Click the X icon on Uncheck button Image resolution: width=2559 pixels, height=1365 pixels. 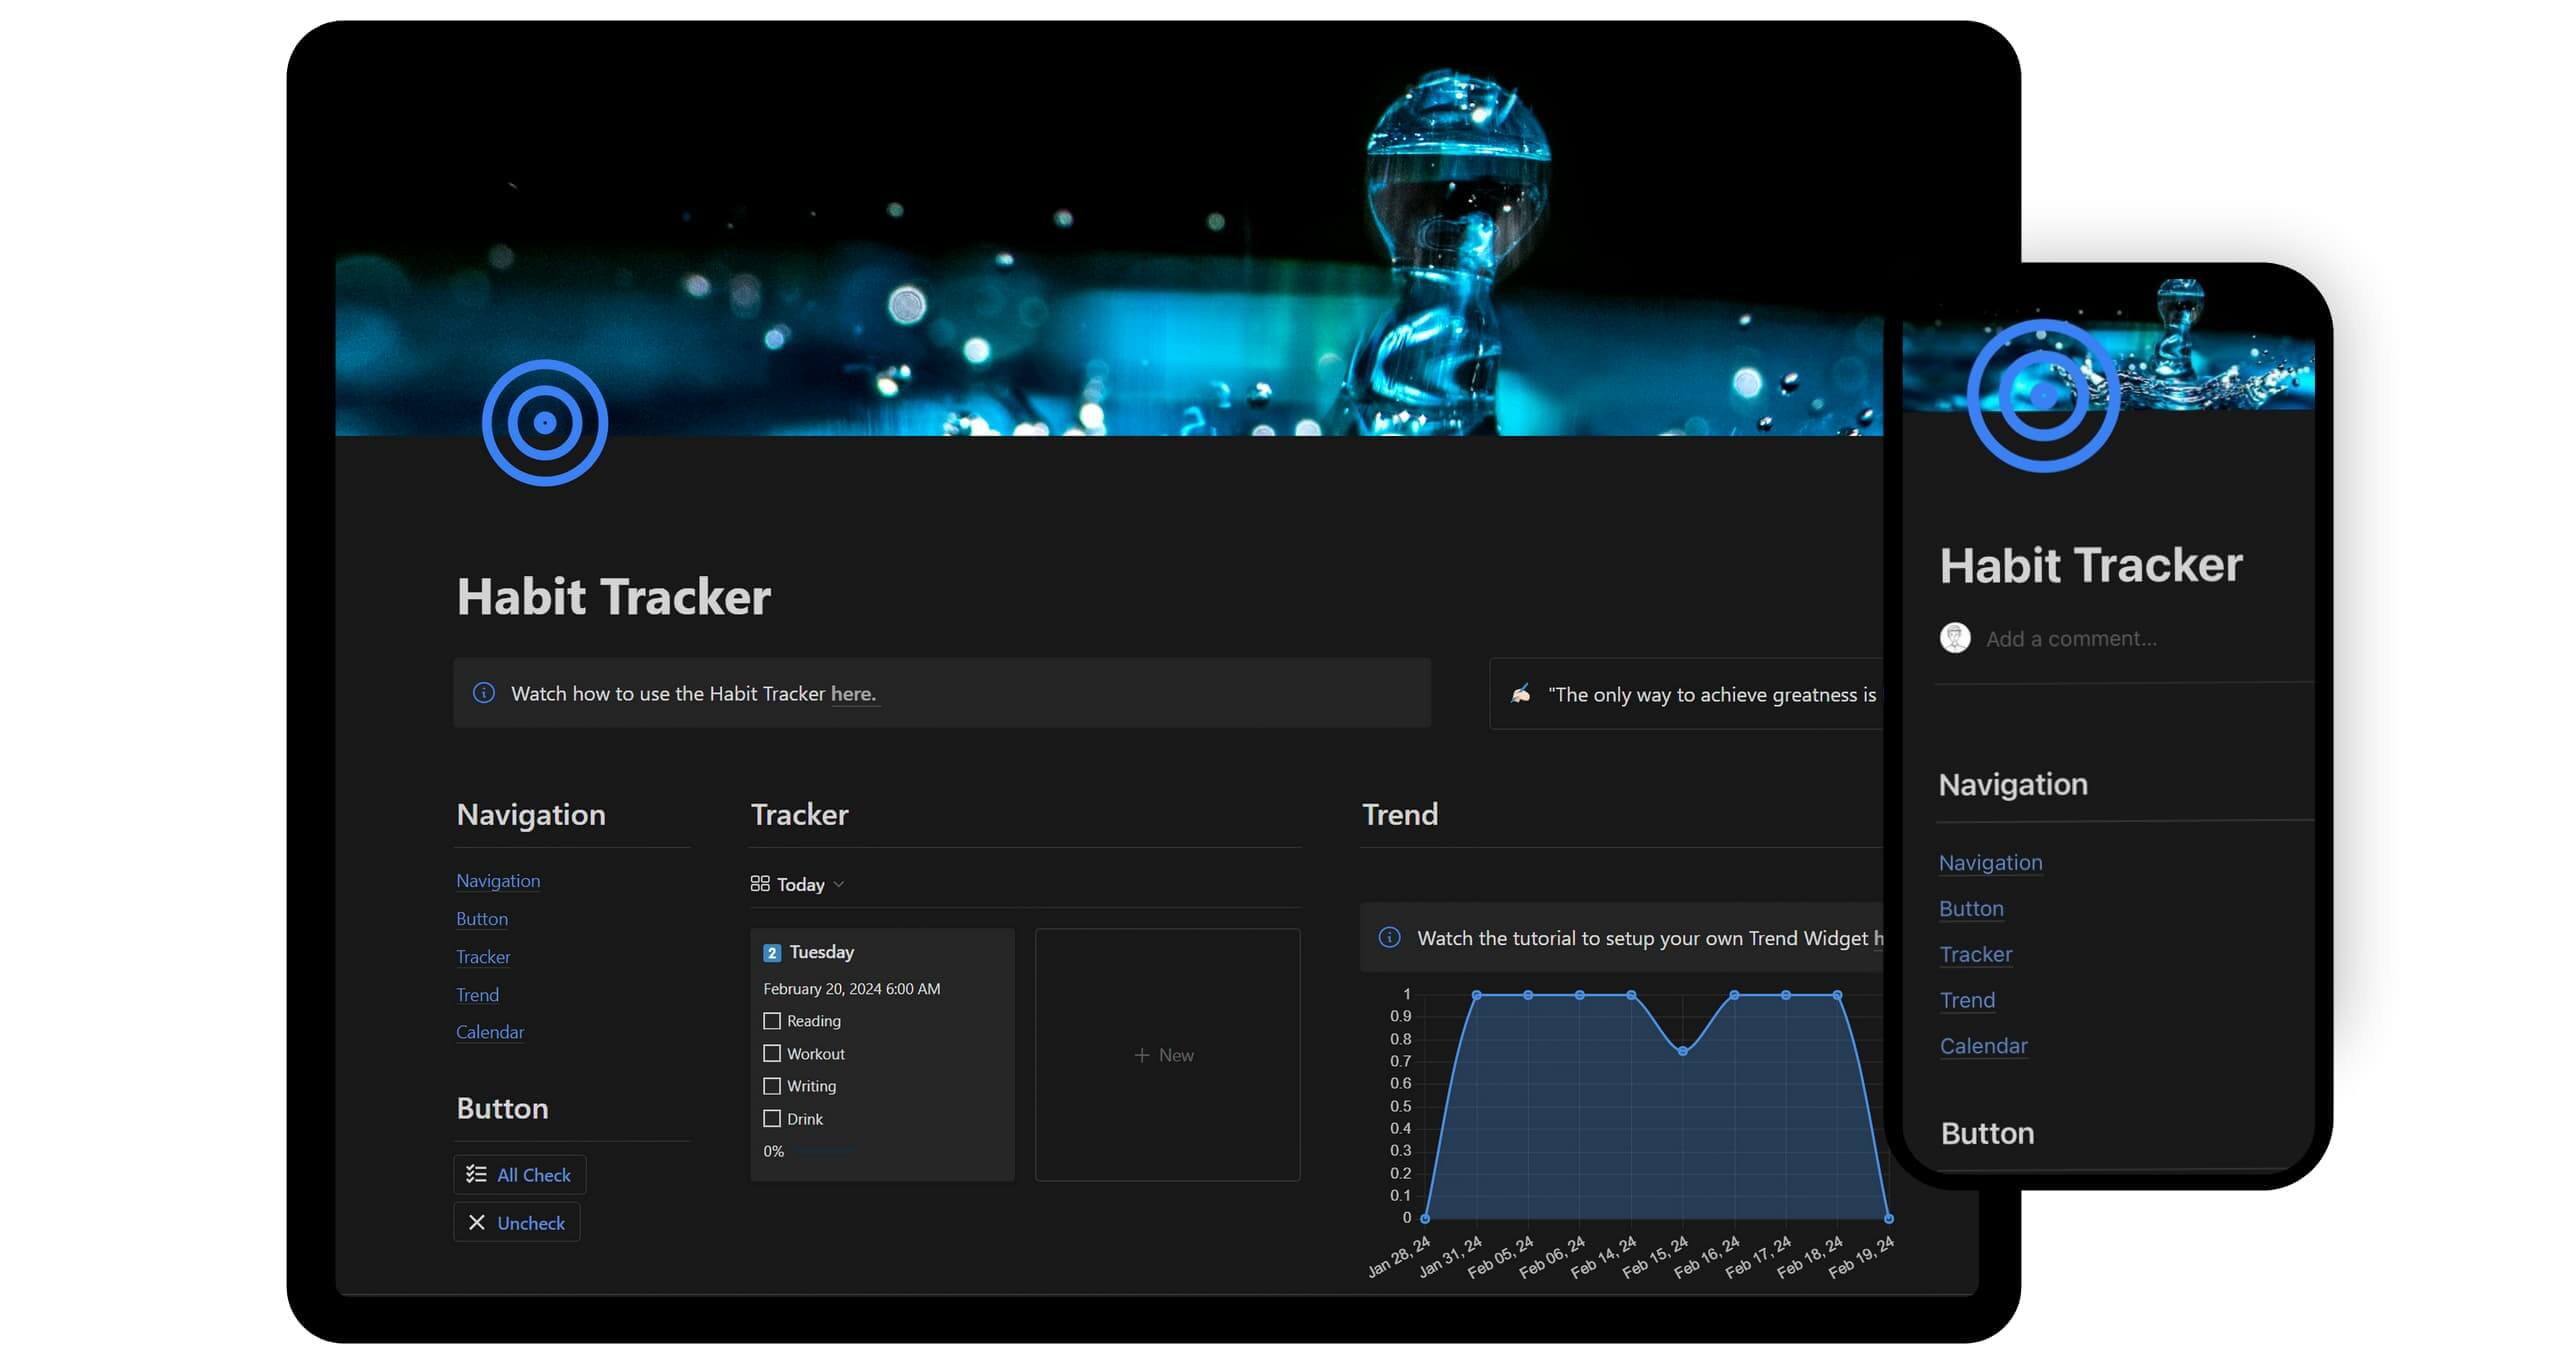point(477,1223)
